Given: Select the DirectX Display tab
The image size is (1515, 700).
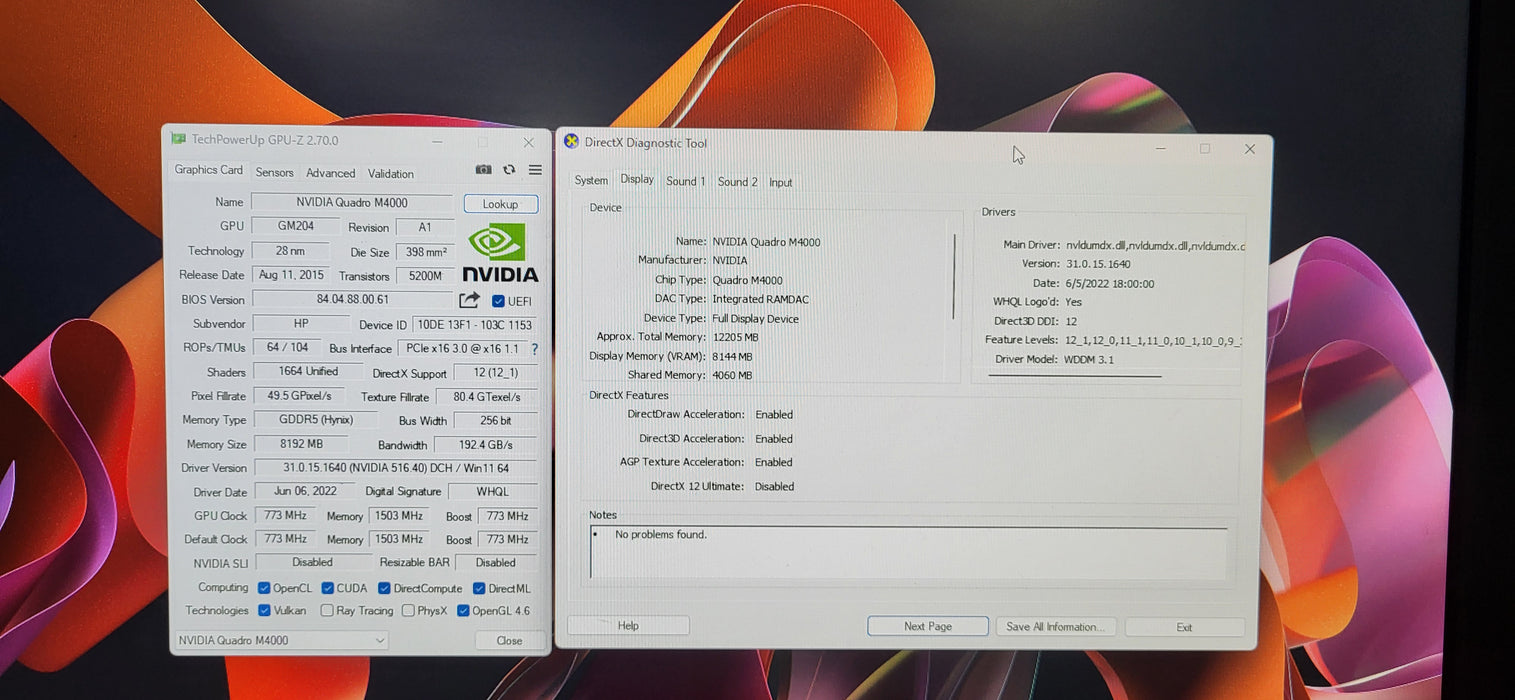Looking at the screenshot, I should [637, 179].
